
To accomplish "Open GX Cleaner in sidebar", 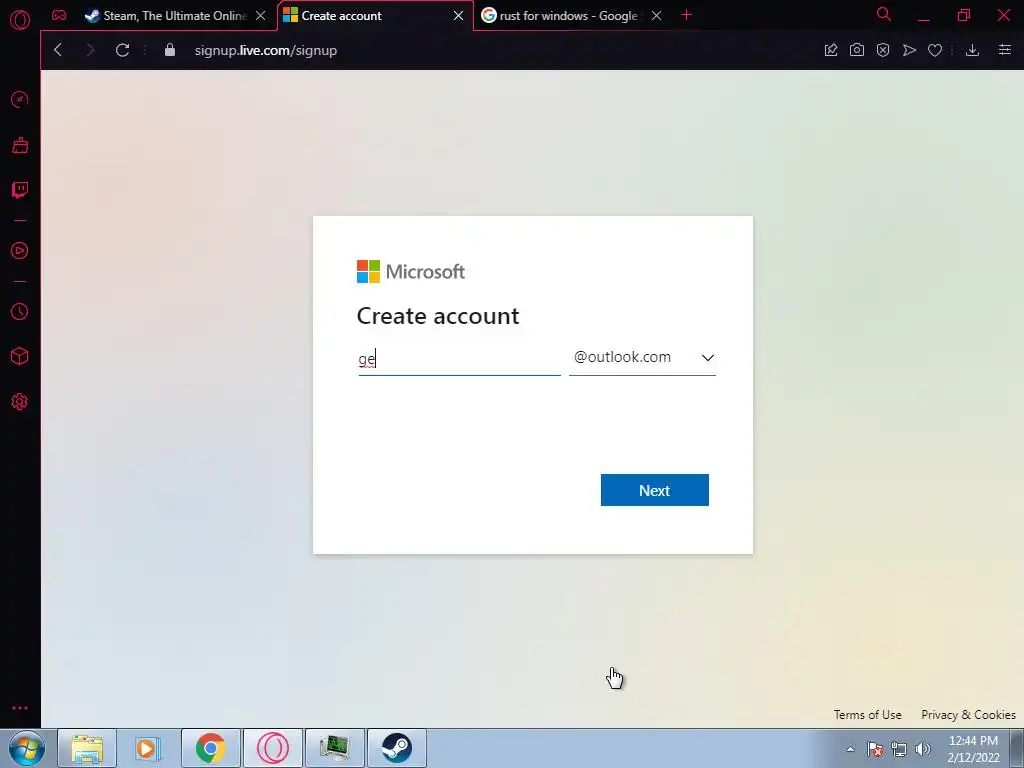I will pos(20,145).
